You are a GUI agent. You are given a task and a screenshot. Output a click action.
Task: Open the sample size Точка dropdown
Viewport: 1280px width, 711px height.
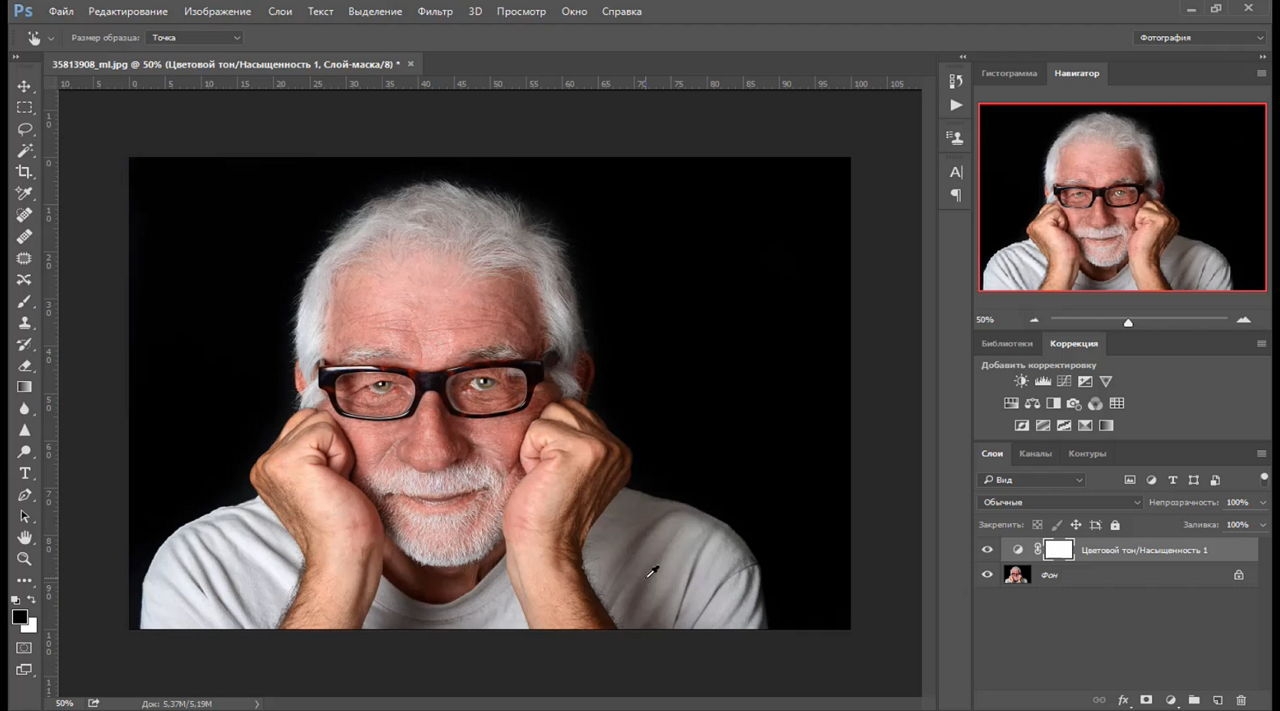195,37
